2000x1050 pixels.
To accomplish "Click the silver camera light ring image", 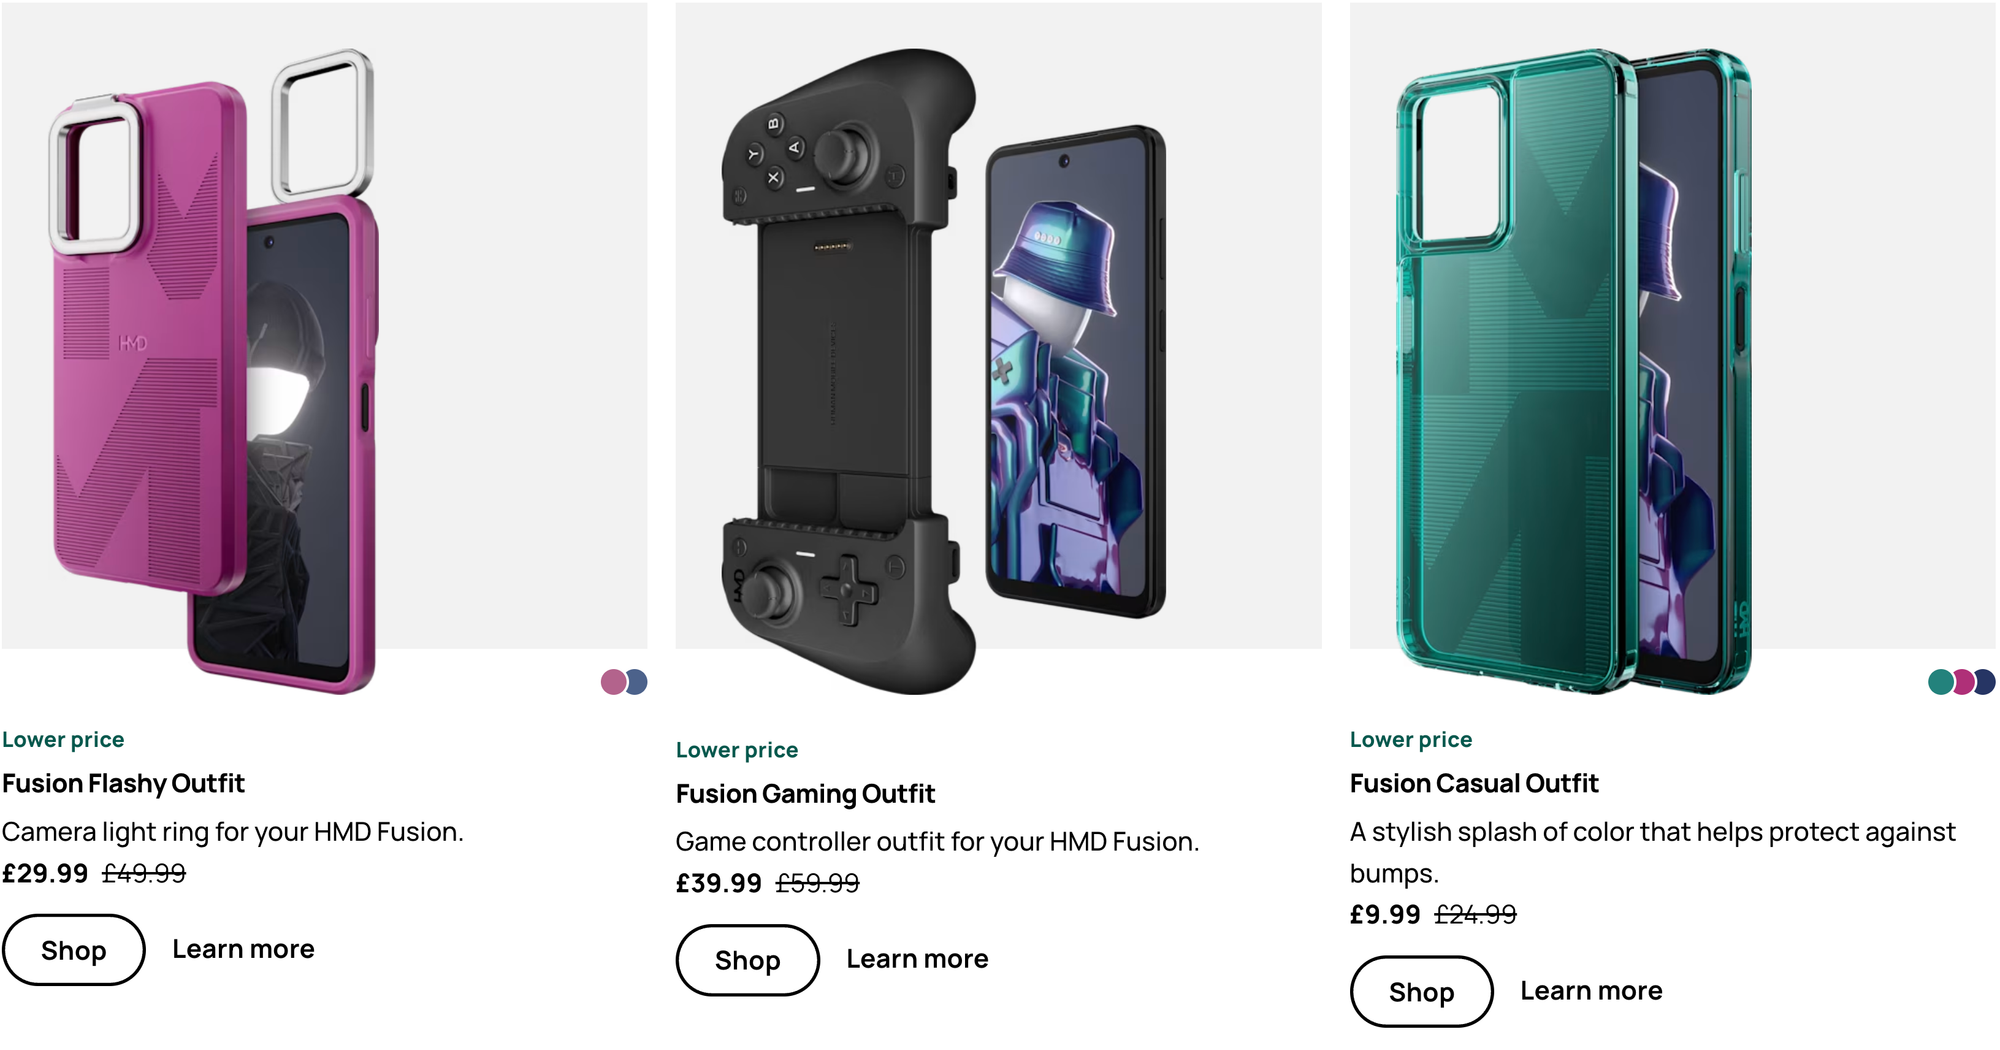I will [x=323, y=125].
